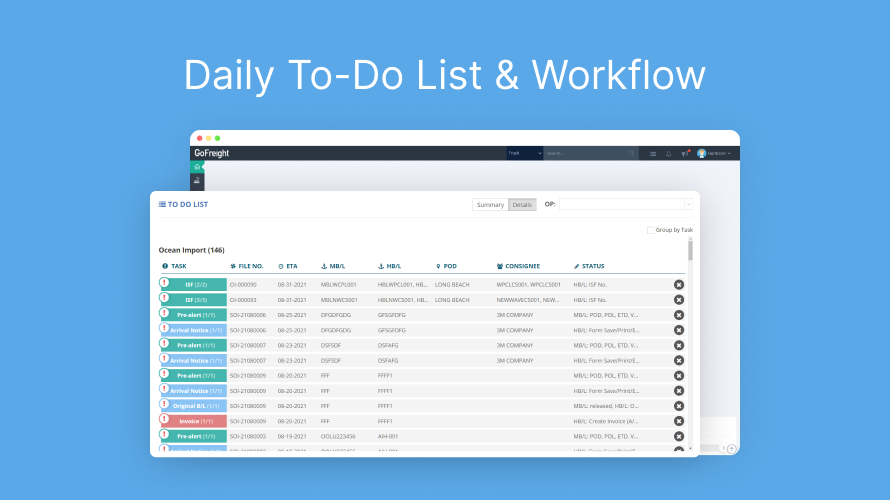This screenshot has width=890, height=500.
Task: Open the notifications bell icon
Action: point(669,154)
